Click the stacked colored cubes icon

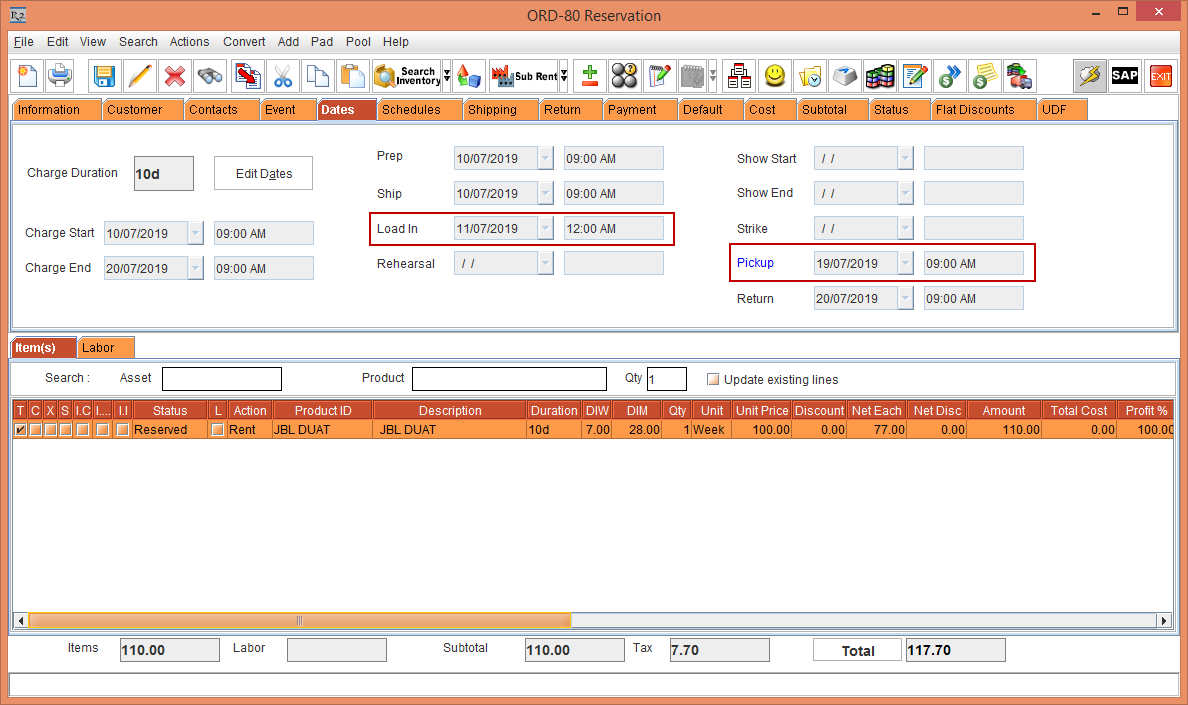[x=880, y=76]
